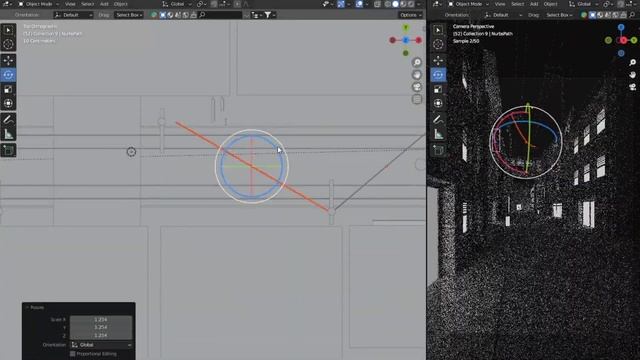This screenshot has height=360, width=640.
Task: Select the Cursor tool in right camera viewport
Action: click(x=438, y=44)
